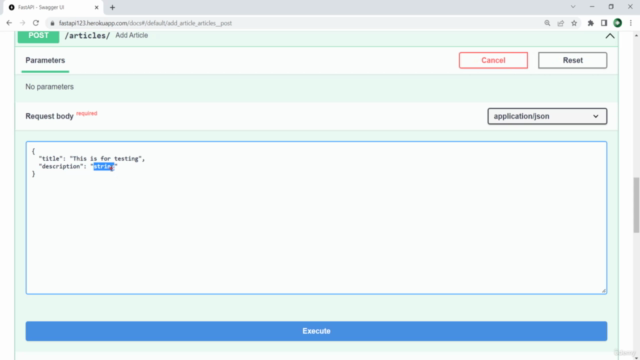This screenshot has height=360, width=640.
Task: Execute the POST request
Action: tap(316, 331)
